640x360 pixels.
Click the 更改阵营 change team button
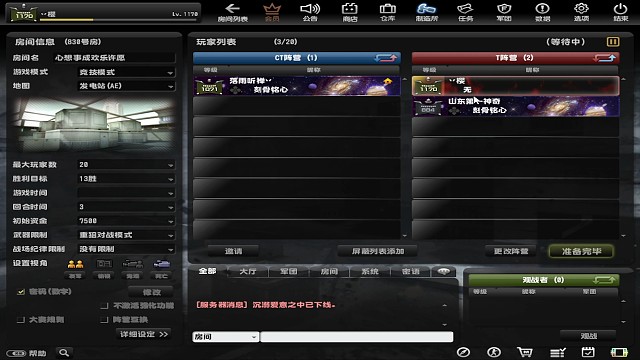511,251
